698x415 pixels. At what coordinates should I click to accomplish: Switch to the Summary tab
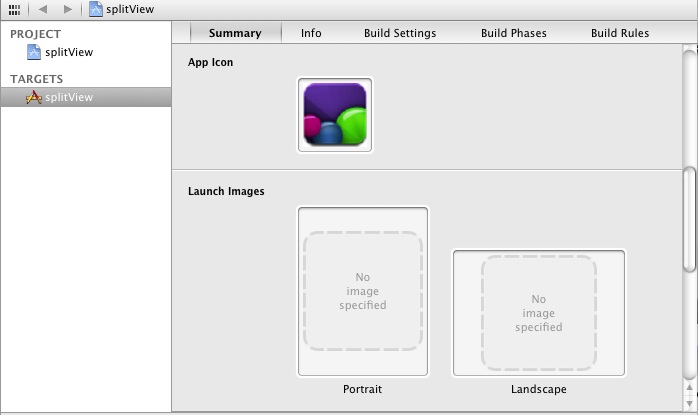point(234,33)
